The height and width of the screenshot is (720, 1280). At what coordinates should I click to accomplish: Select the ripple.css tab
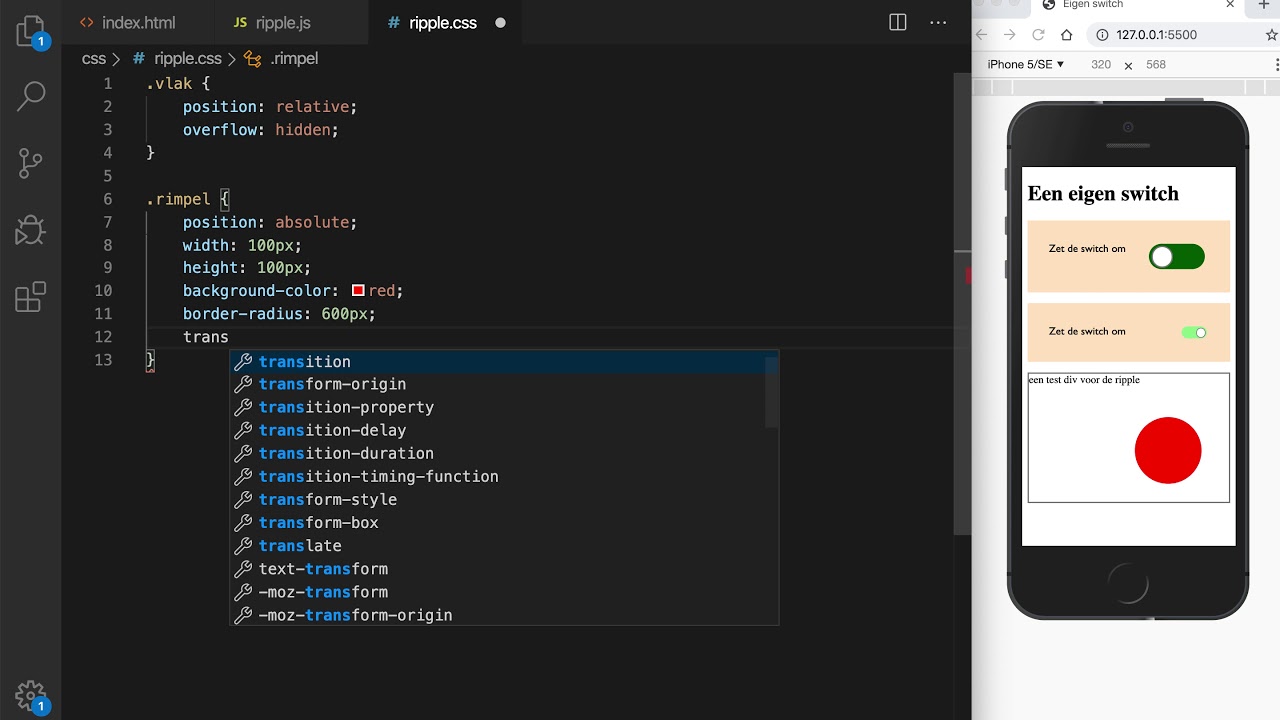(443, 22)
